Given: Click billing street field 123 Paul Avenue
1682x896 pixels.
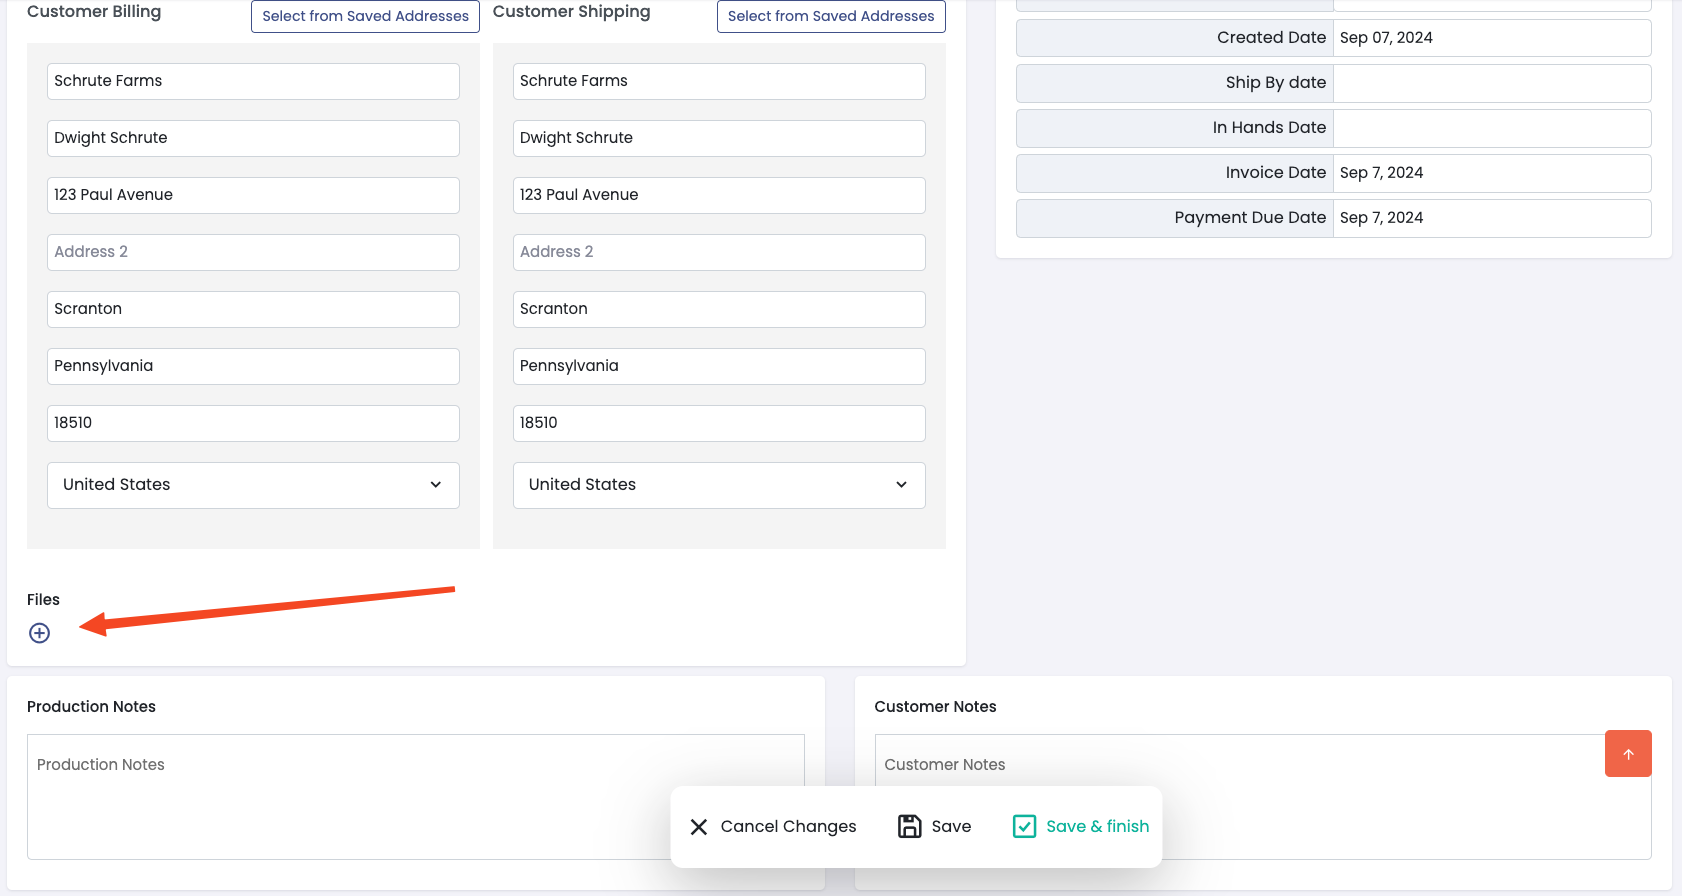Looking at the screenshot, I should pyautogui.click(x=253, y=195).
